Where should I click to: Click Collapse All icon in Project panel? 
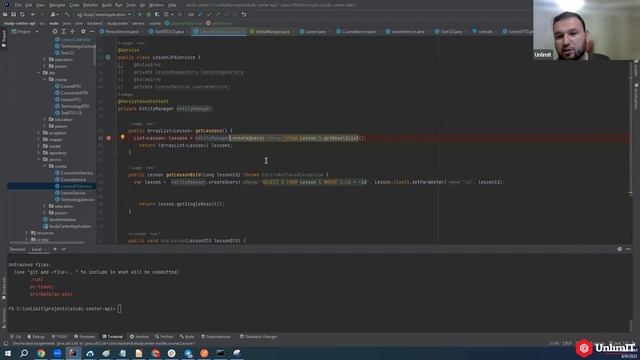[72, 31]
